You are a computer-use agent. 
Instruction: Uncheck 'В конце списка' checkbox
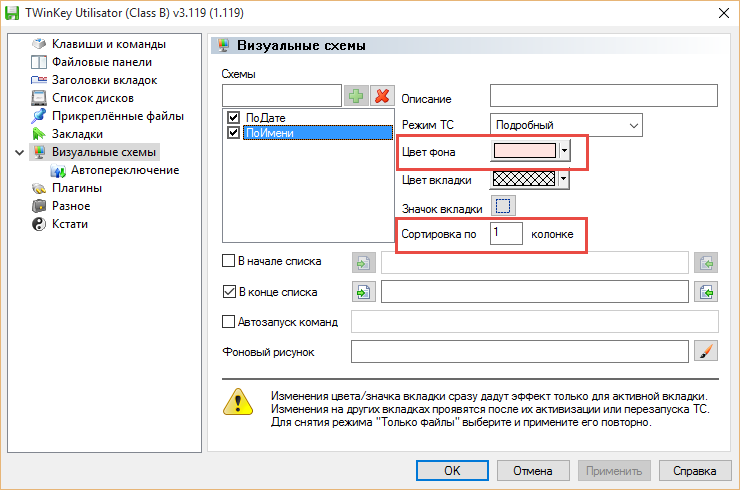(x=229, y=292)
